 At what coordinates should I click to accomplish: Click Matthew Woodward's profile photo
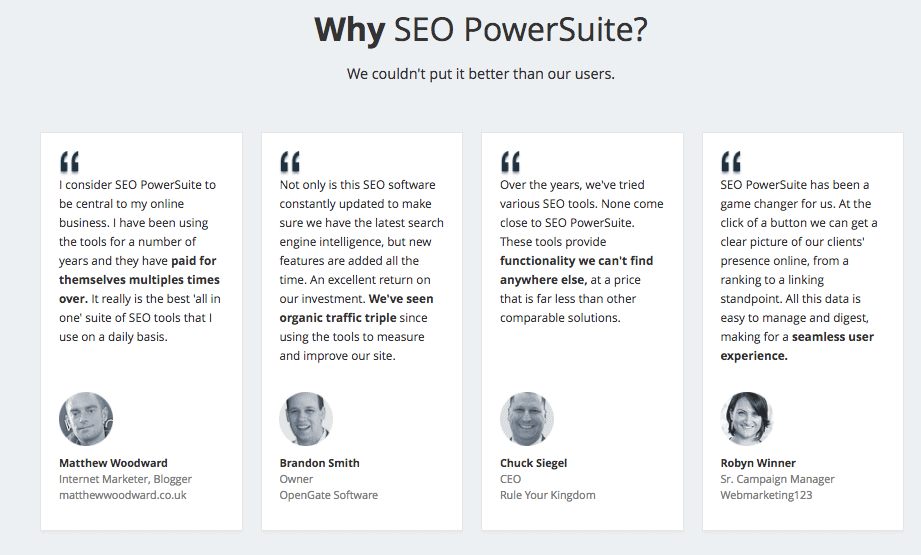point(86,419)
